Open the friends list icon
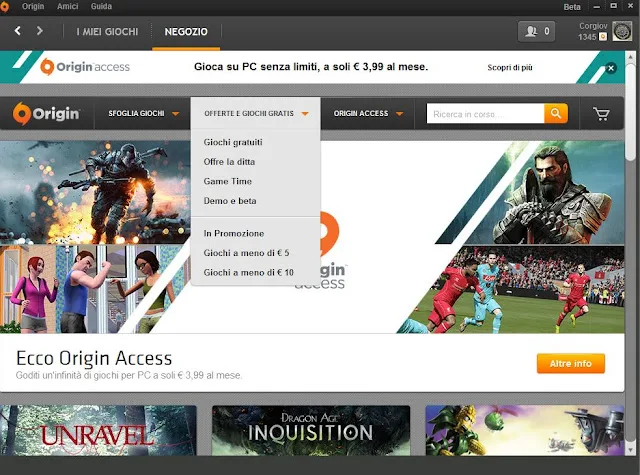 536,32
